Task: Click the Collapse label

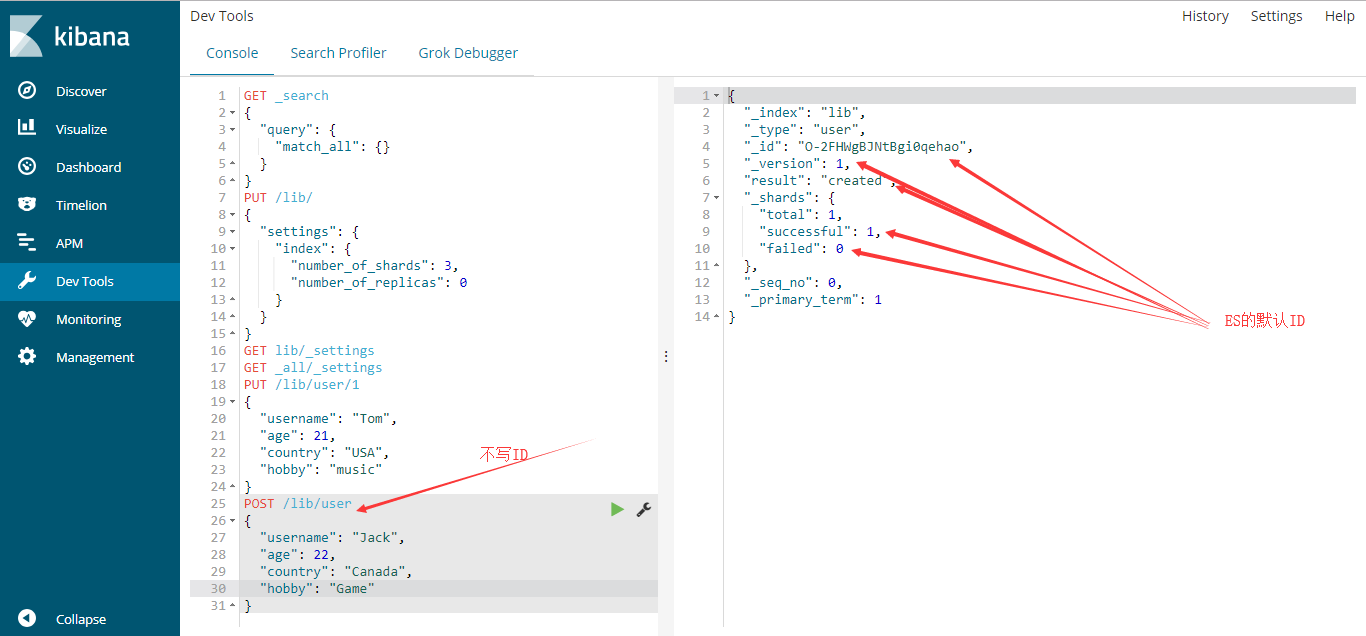Action: click(81, 619)
